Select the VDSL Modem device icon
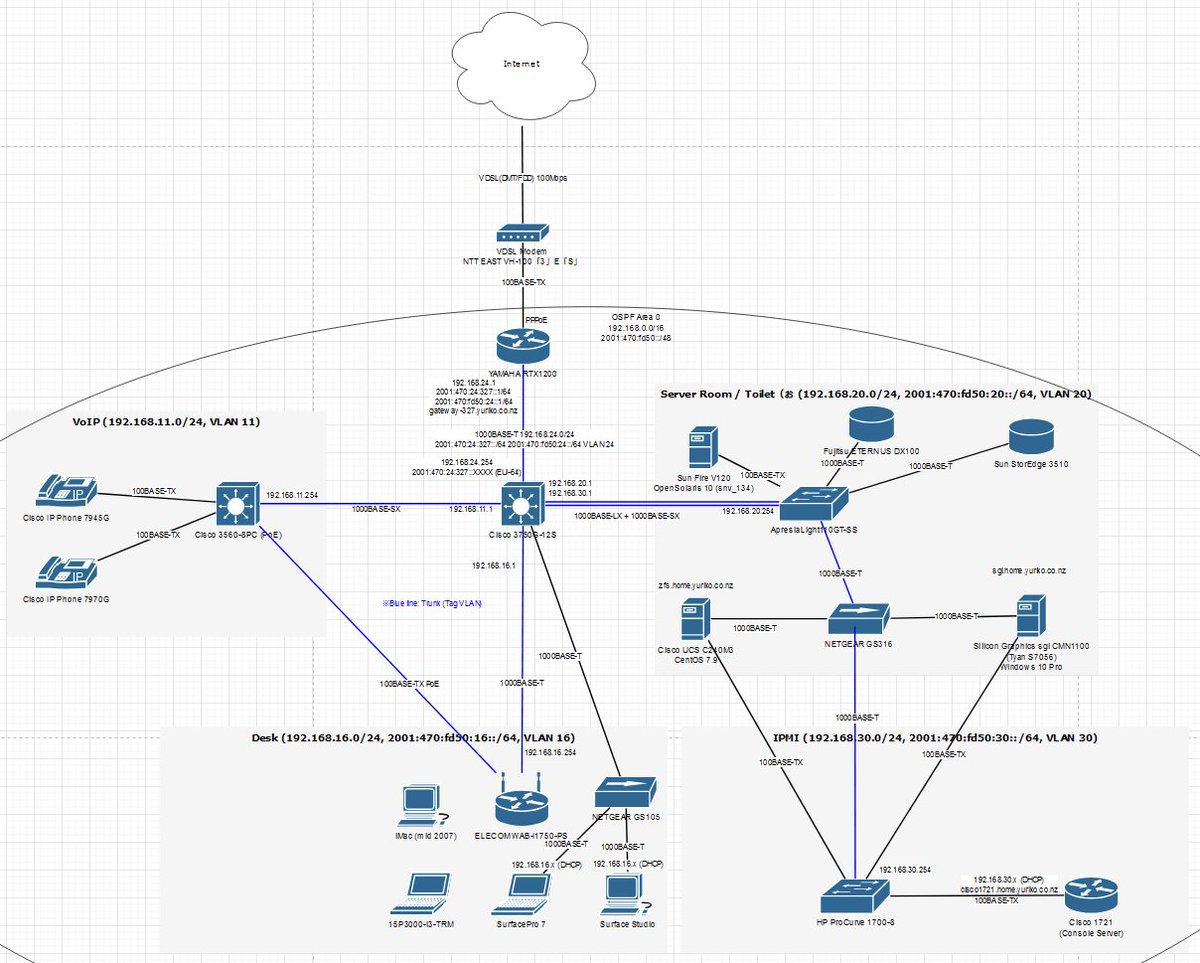Screen dimensions: 1200x963 522,233
